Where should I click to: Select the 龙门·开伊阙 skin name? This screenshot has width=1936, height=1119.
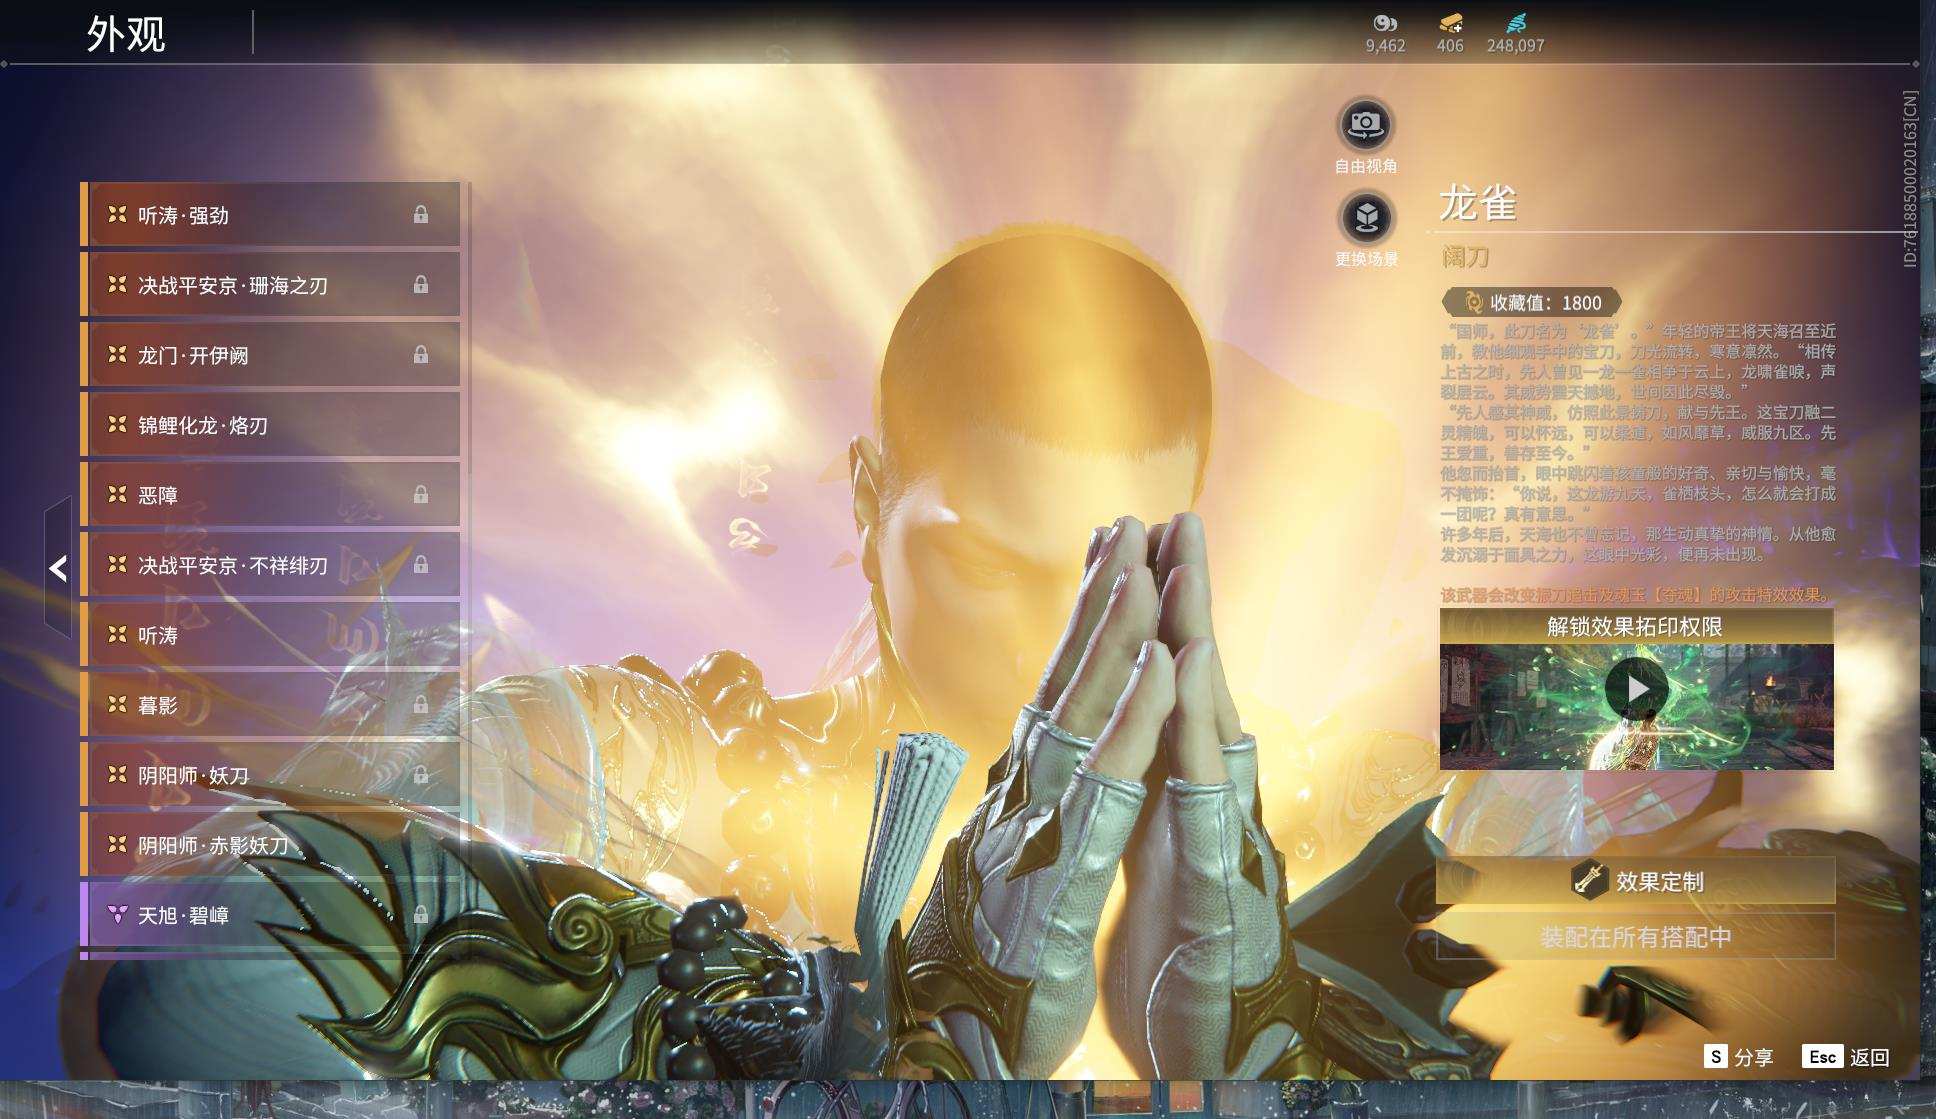pos(193,356)
